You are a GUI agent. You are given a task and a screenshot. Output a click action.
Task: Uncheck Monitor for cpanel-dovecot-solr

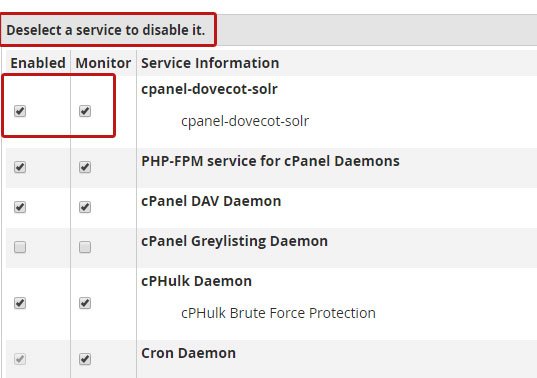point(85,111)
